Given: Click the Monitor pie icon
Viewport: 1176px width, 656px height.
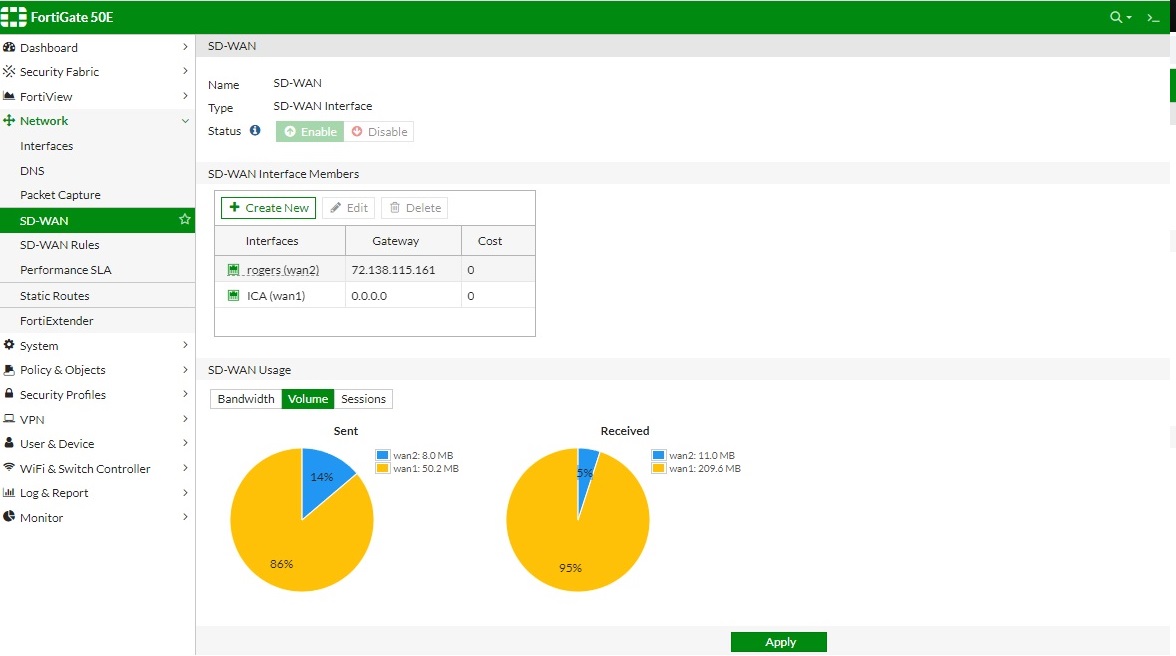Looking at the screenshot, I should click(9, 517).
